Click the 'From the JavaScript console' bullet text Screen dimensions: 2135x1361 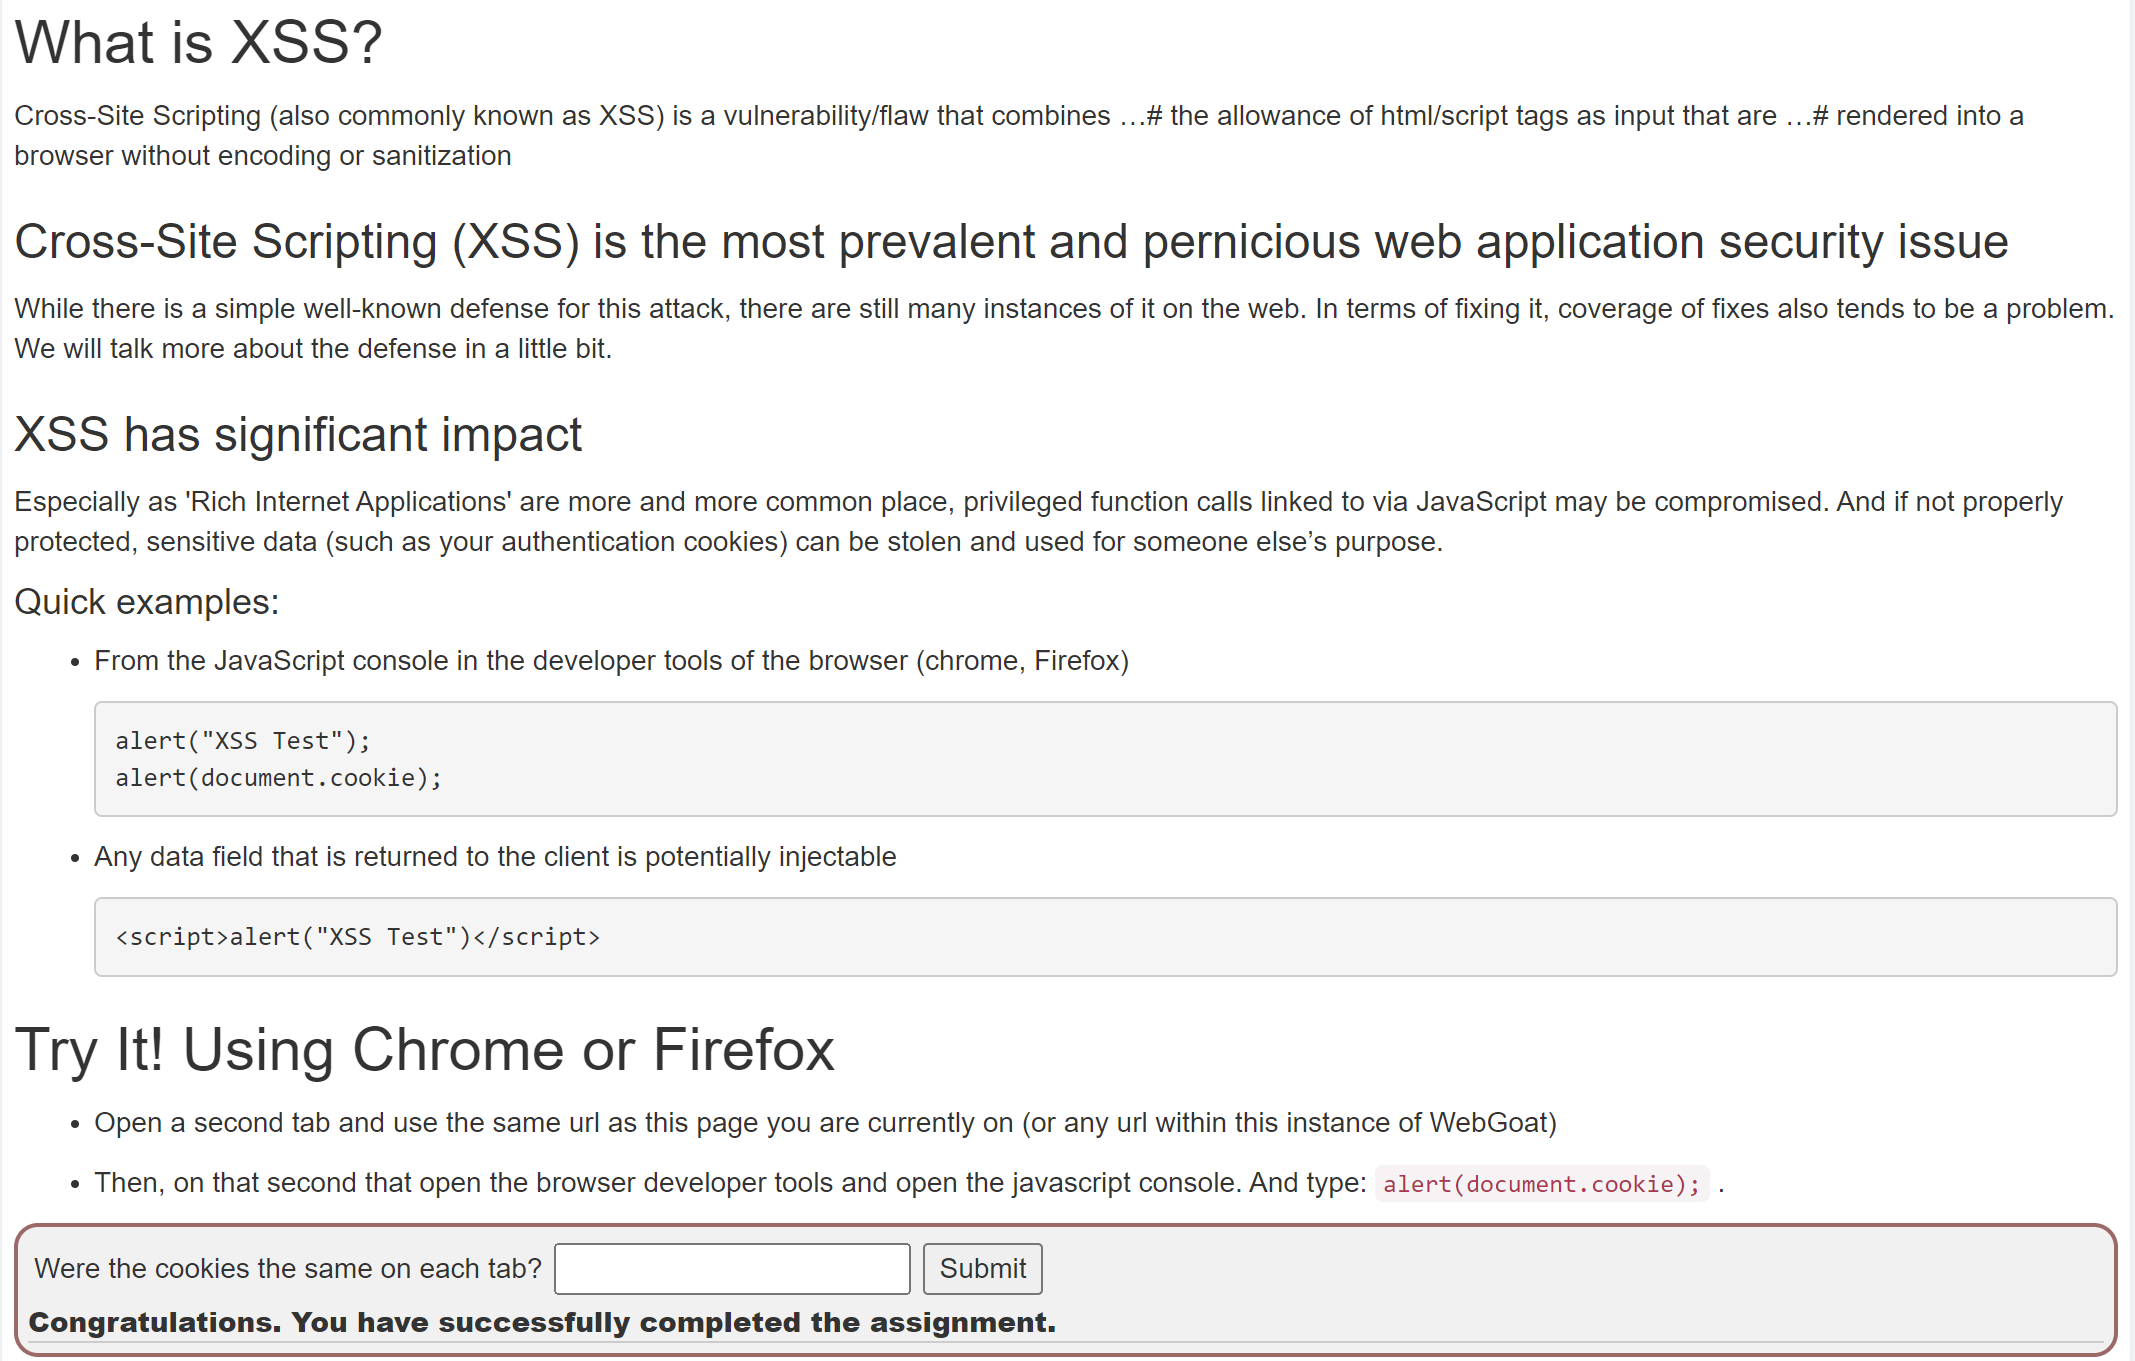tap(611, 661)
